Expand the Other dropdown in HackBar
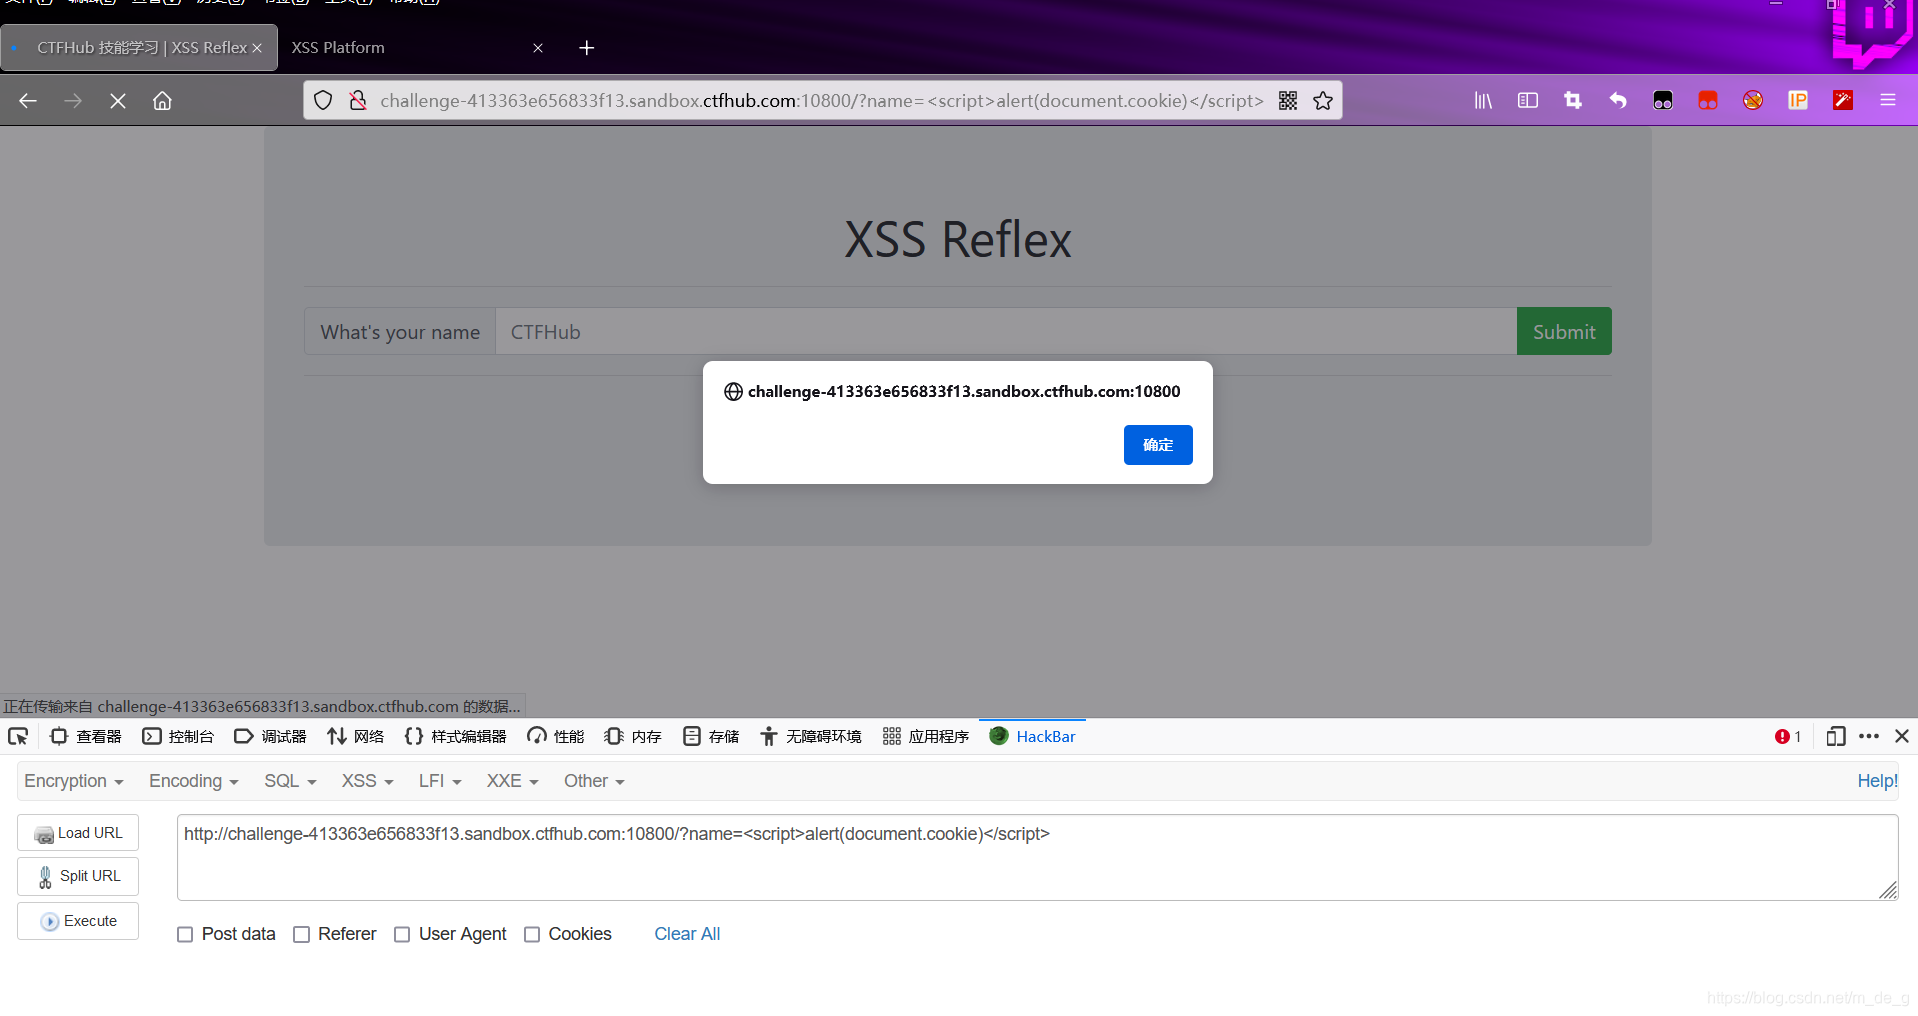 [594, 781]
